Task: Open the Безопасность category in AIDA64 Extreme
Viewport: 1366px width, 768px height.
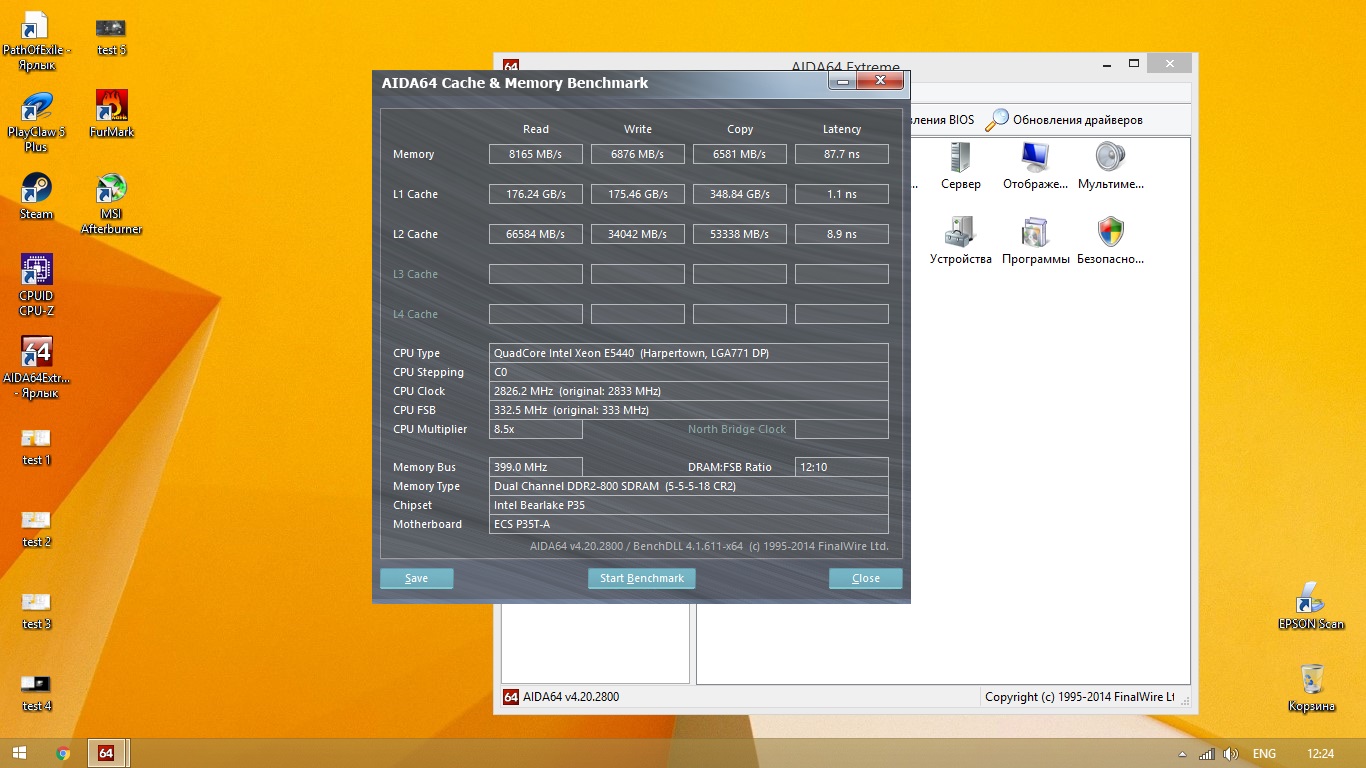Action: (x=1110, y=241)
